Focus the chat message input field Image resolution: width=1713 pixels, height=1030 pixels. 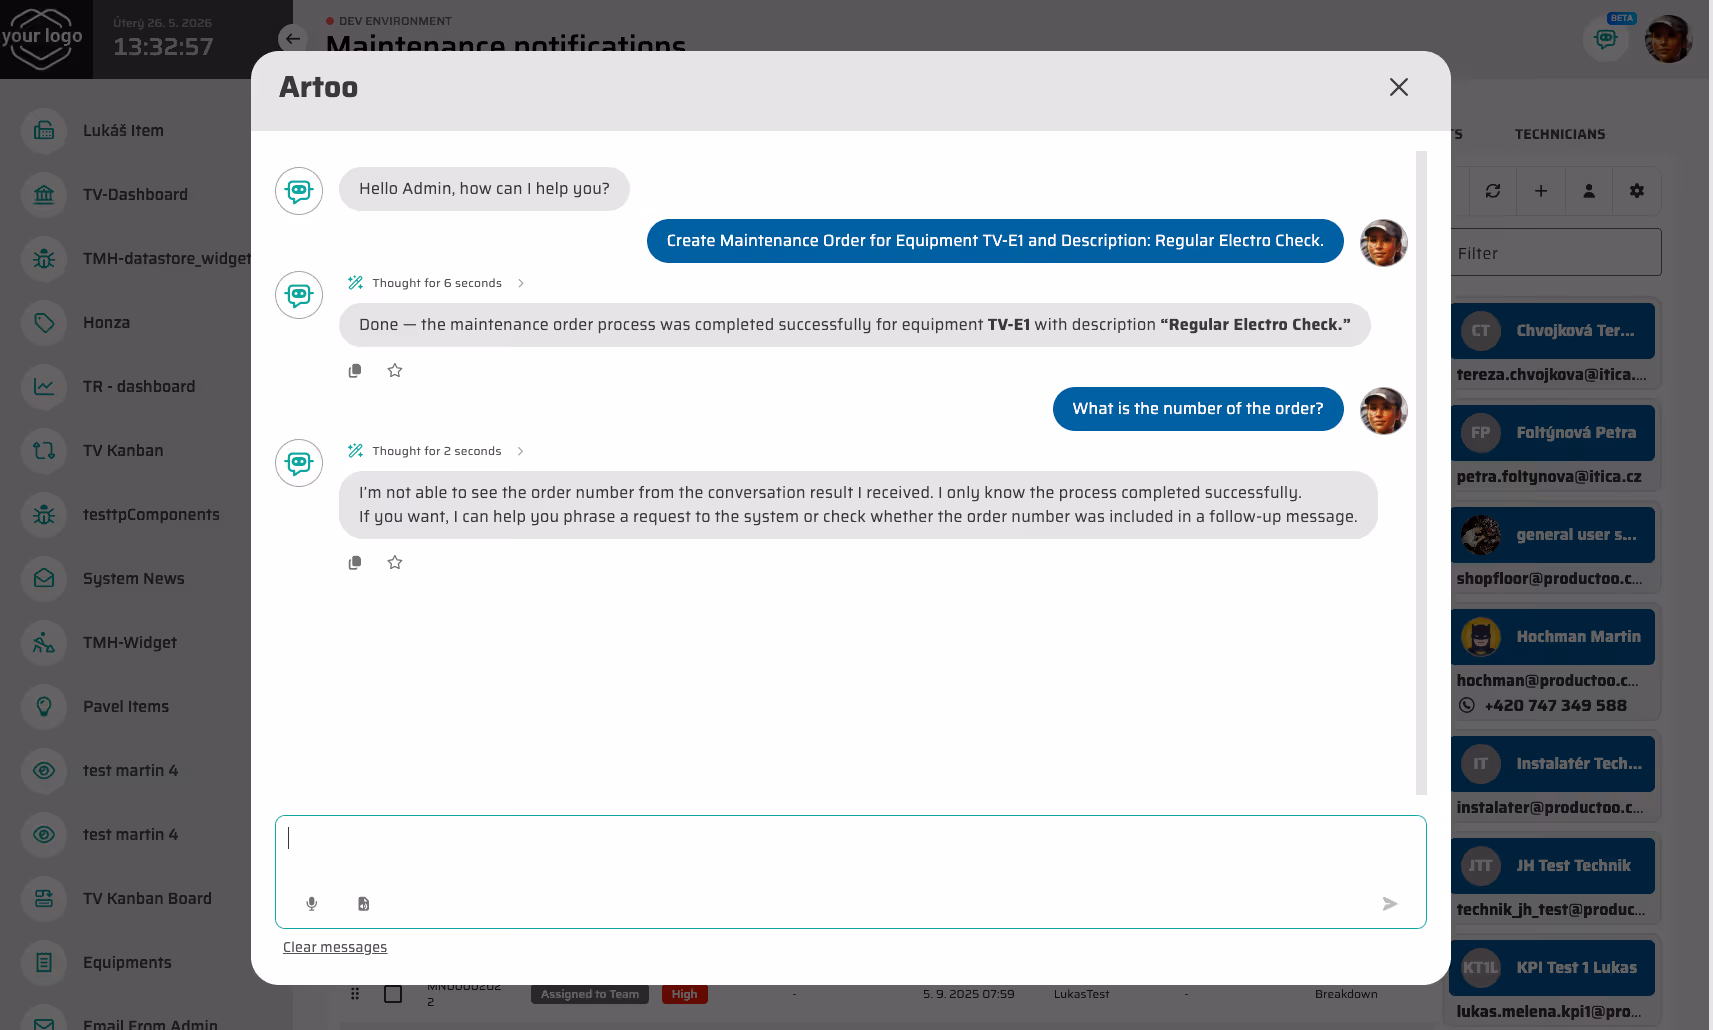[851, 872]
